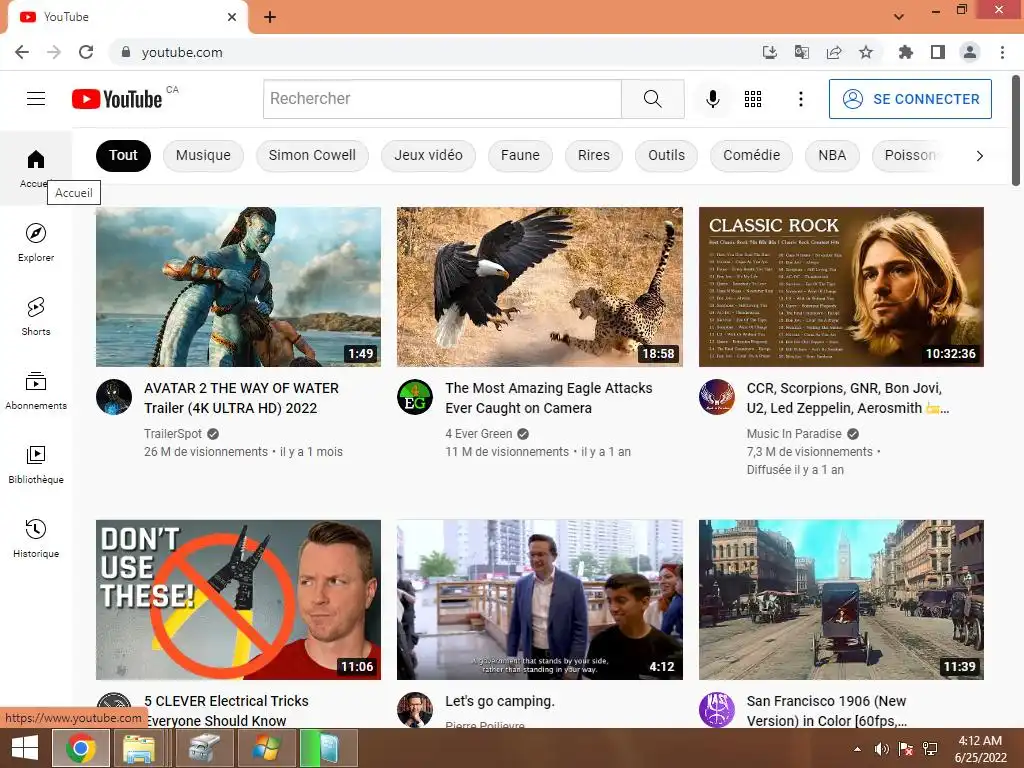Open a new browser tab
The height and width of the screenshot is (768, 1024).
tap(270, 17)
